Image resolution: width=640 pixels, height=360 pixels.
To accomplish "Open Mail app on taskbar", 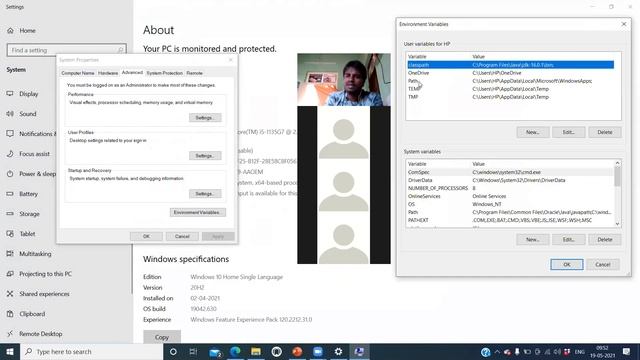I will coord(215,352).
